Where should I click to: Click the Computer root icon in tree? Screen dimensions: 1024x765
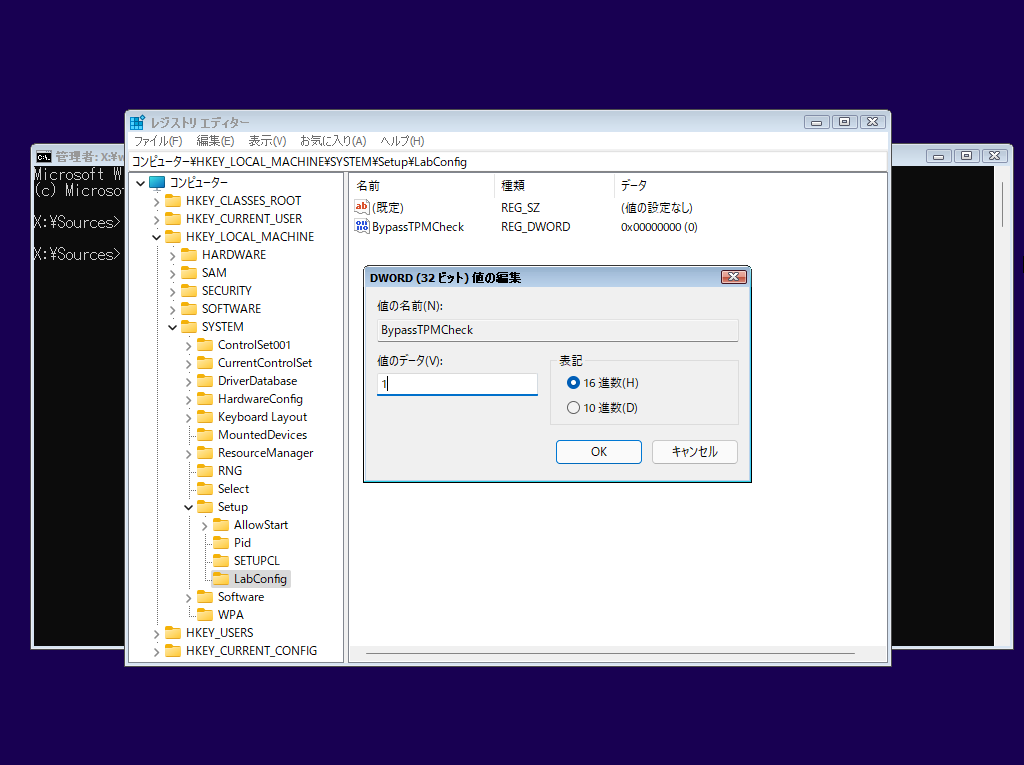pos(157,183)
